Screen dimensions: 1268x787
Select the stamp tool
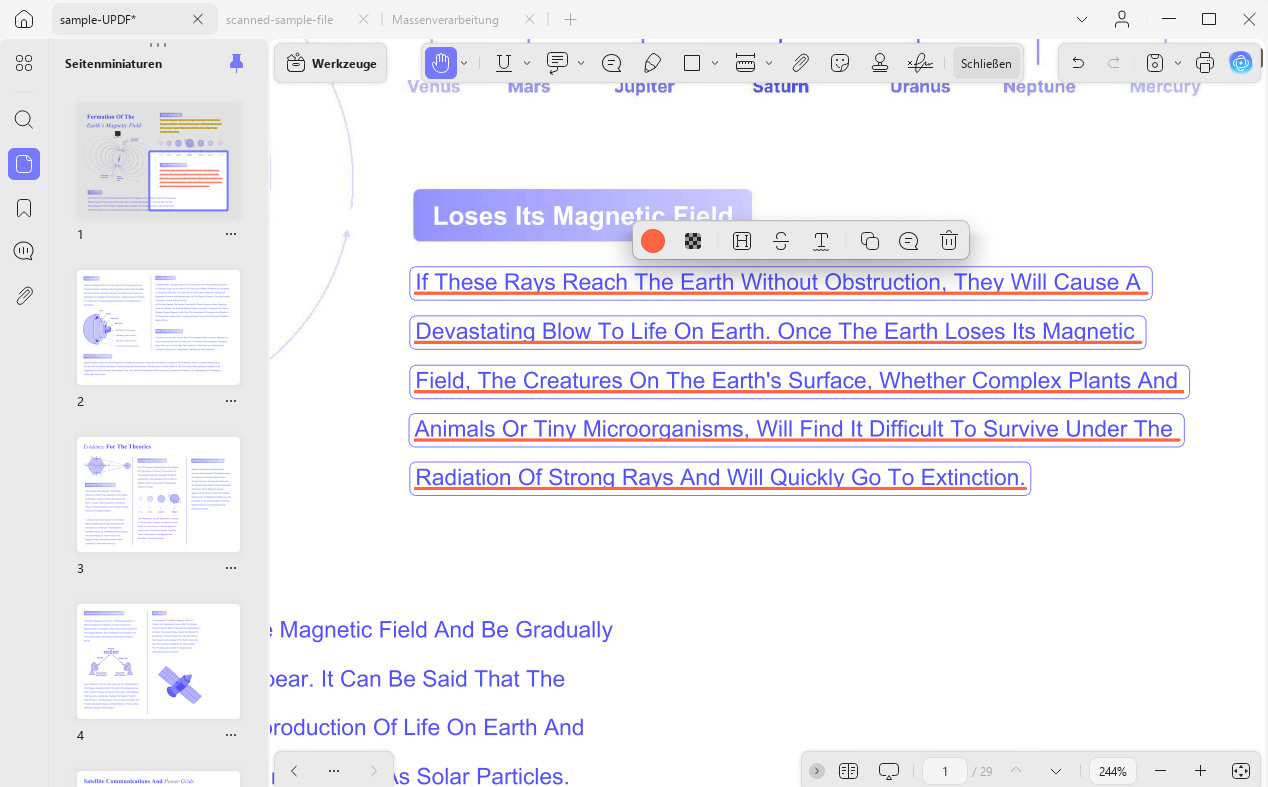880,63
